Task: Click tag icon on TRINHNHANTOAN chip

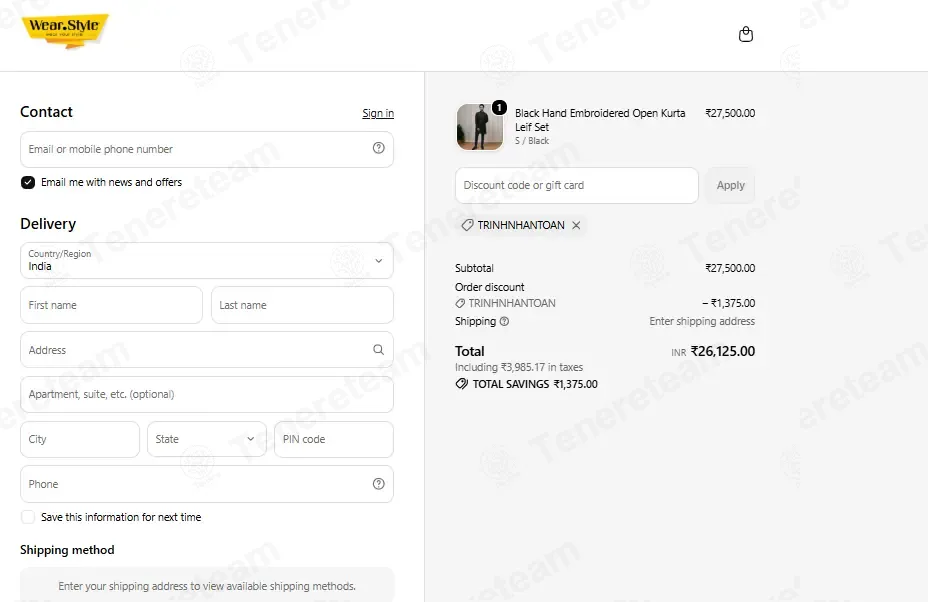Action: coord(467,225)
